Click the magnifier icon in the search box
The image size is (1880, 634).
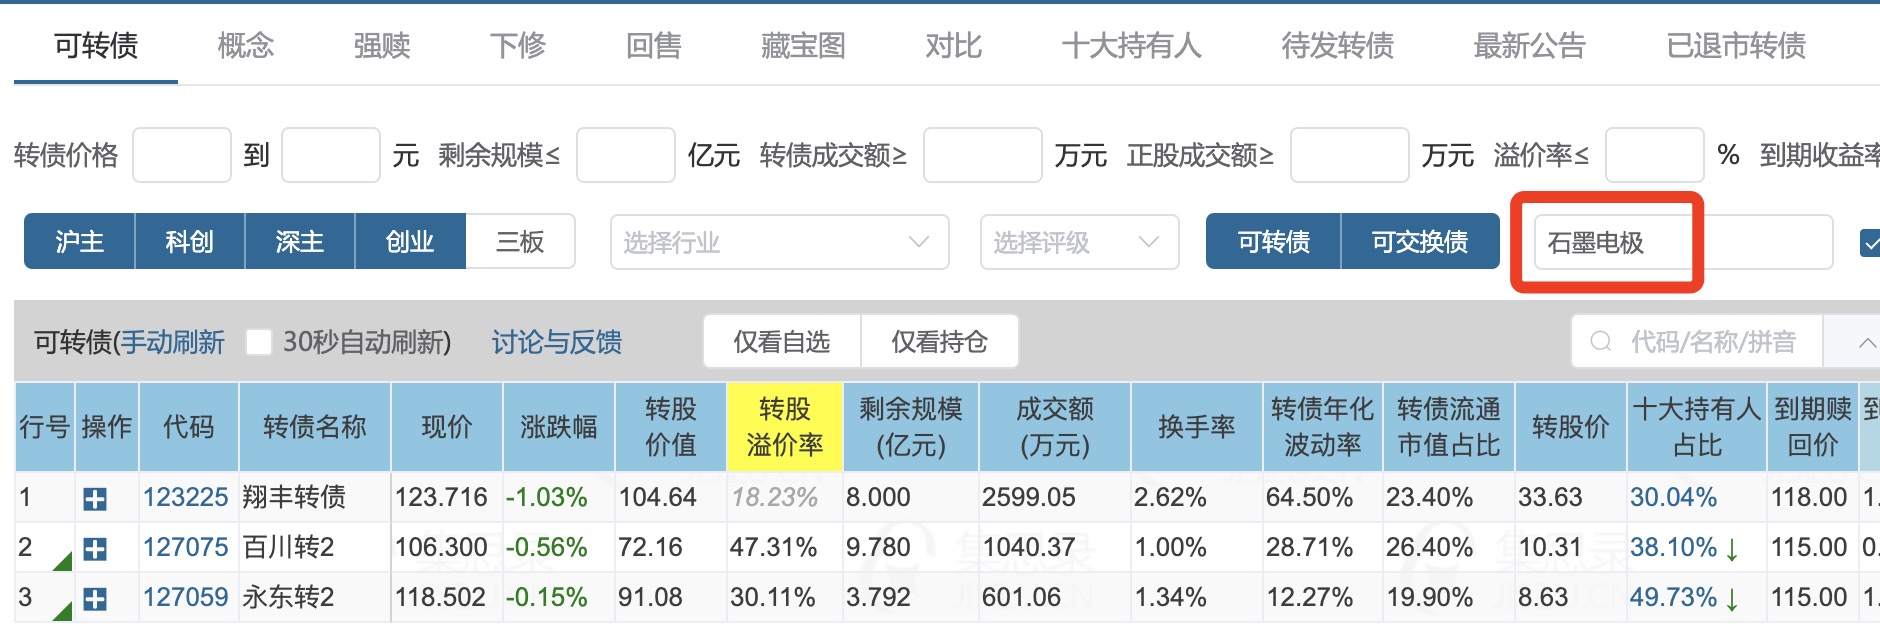[x=1601, y=342]
